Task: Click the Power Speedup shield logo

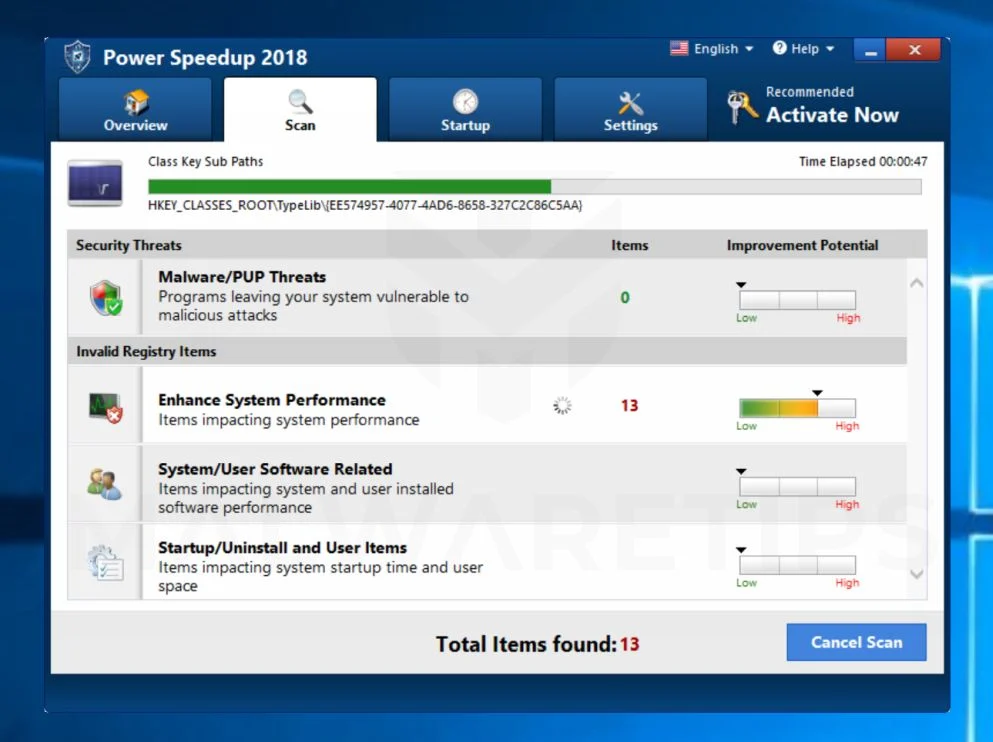Action: [77, 57]
